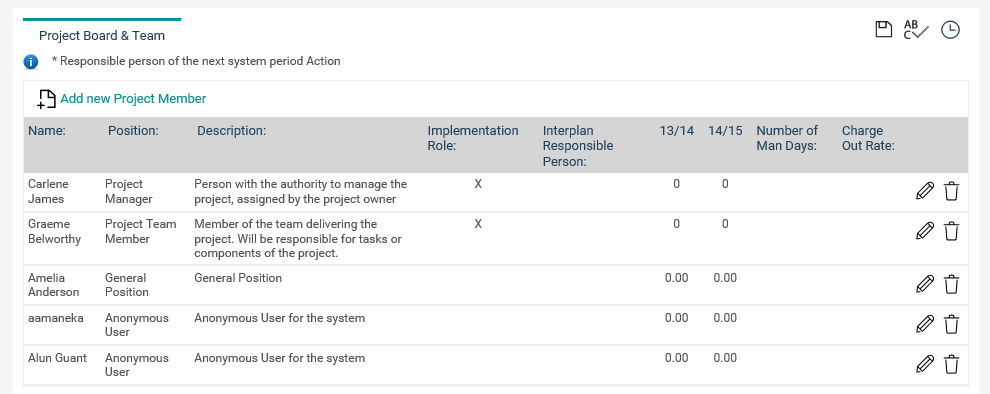Select the Project Board & Team tab
This screenshot has height=394, width=990.
pyautogui.click(x=102, y=36)
